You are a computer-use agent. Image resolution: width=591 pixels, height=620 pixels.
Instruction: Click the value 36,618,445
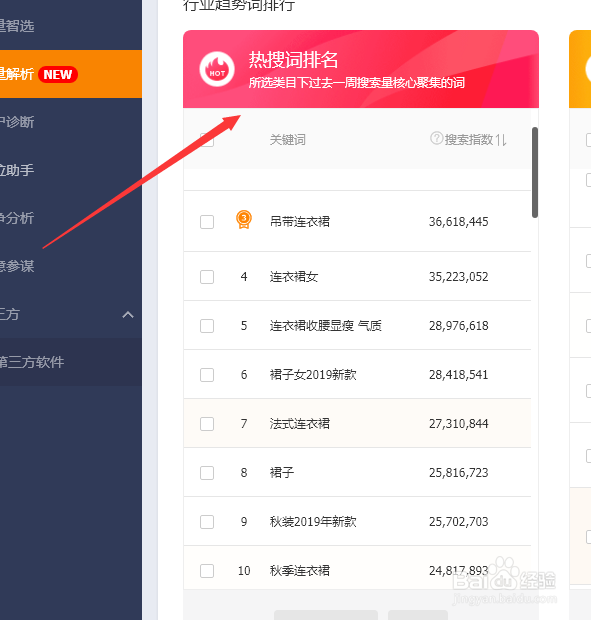pos(459,222)
